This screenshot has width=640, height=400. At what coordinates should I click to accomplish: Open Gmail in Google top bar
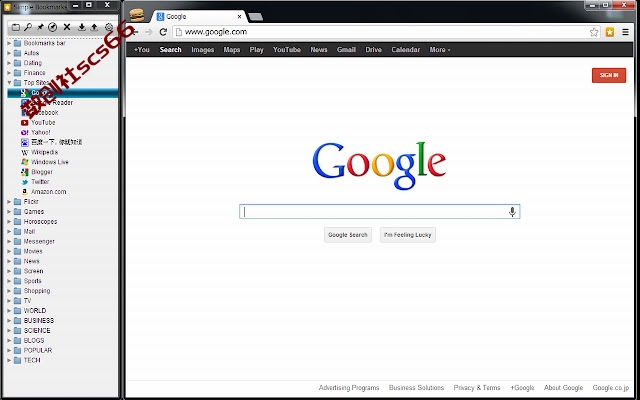346,50
